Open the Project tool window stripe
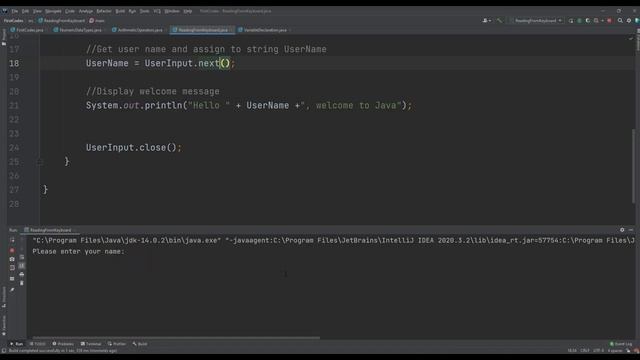The image size is (640, 360). coord(4,38)
